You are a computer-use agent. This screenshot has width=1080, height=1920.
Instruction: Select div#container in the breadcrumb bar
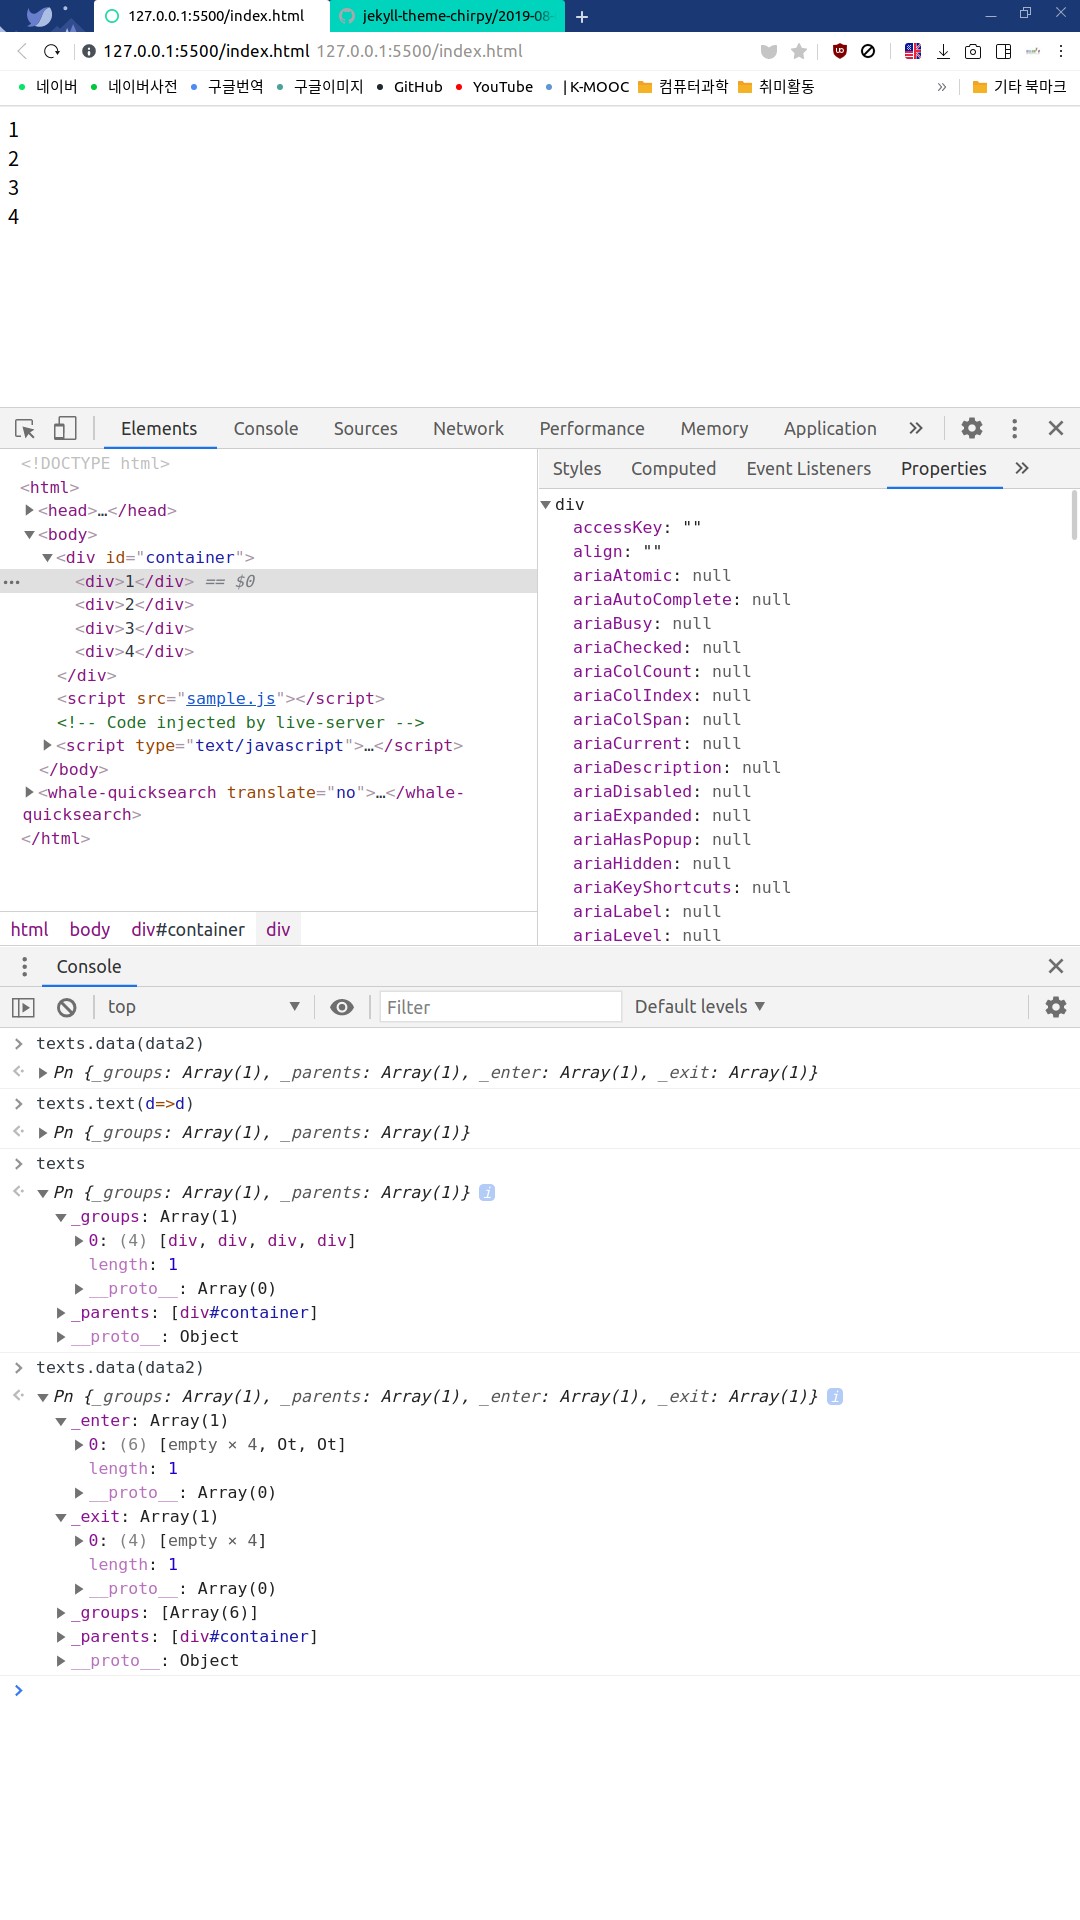188,930
